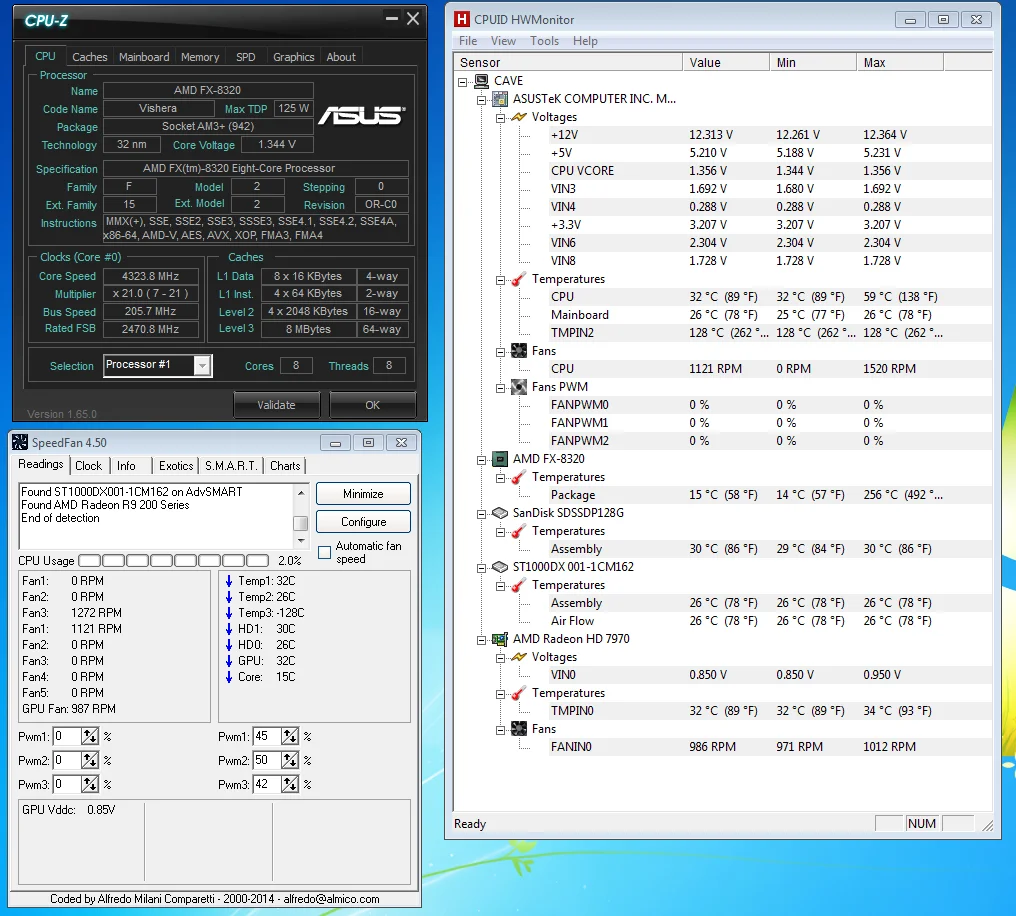Switch to the SPD tab in CPU-Z
Image resolution: width=1016 pixels, height=916 pixels.
click(x=246, y=57)
